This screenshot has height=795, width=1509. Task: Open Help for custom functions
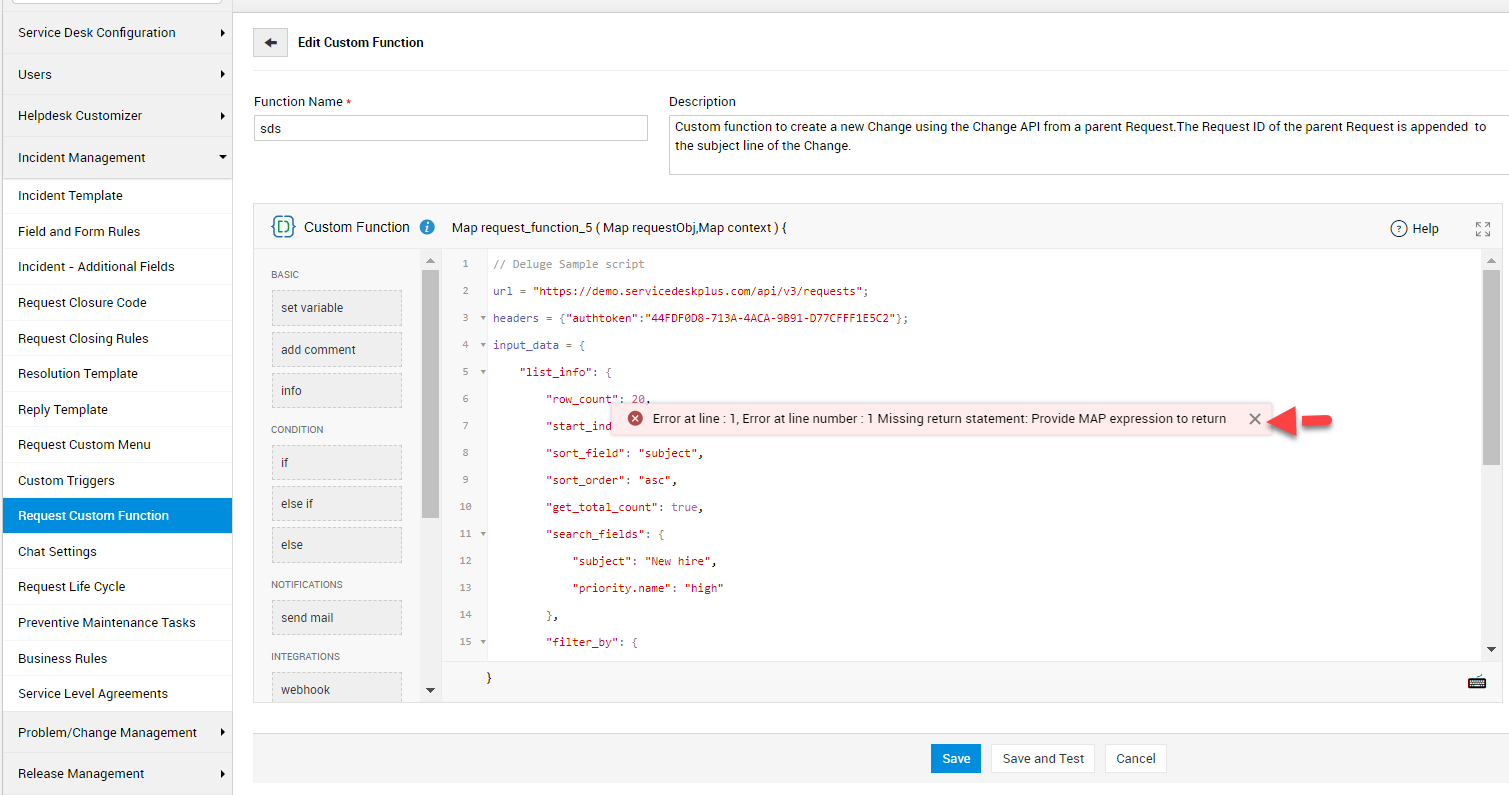coord(1414,229)
